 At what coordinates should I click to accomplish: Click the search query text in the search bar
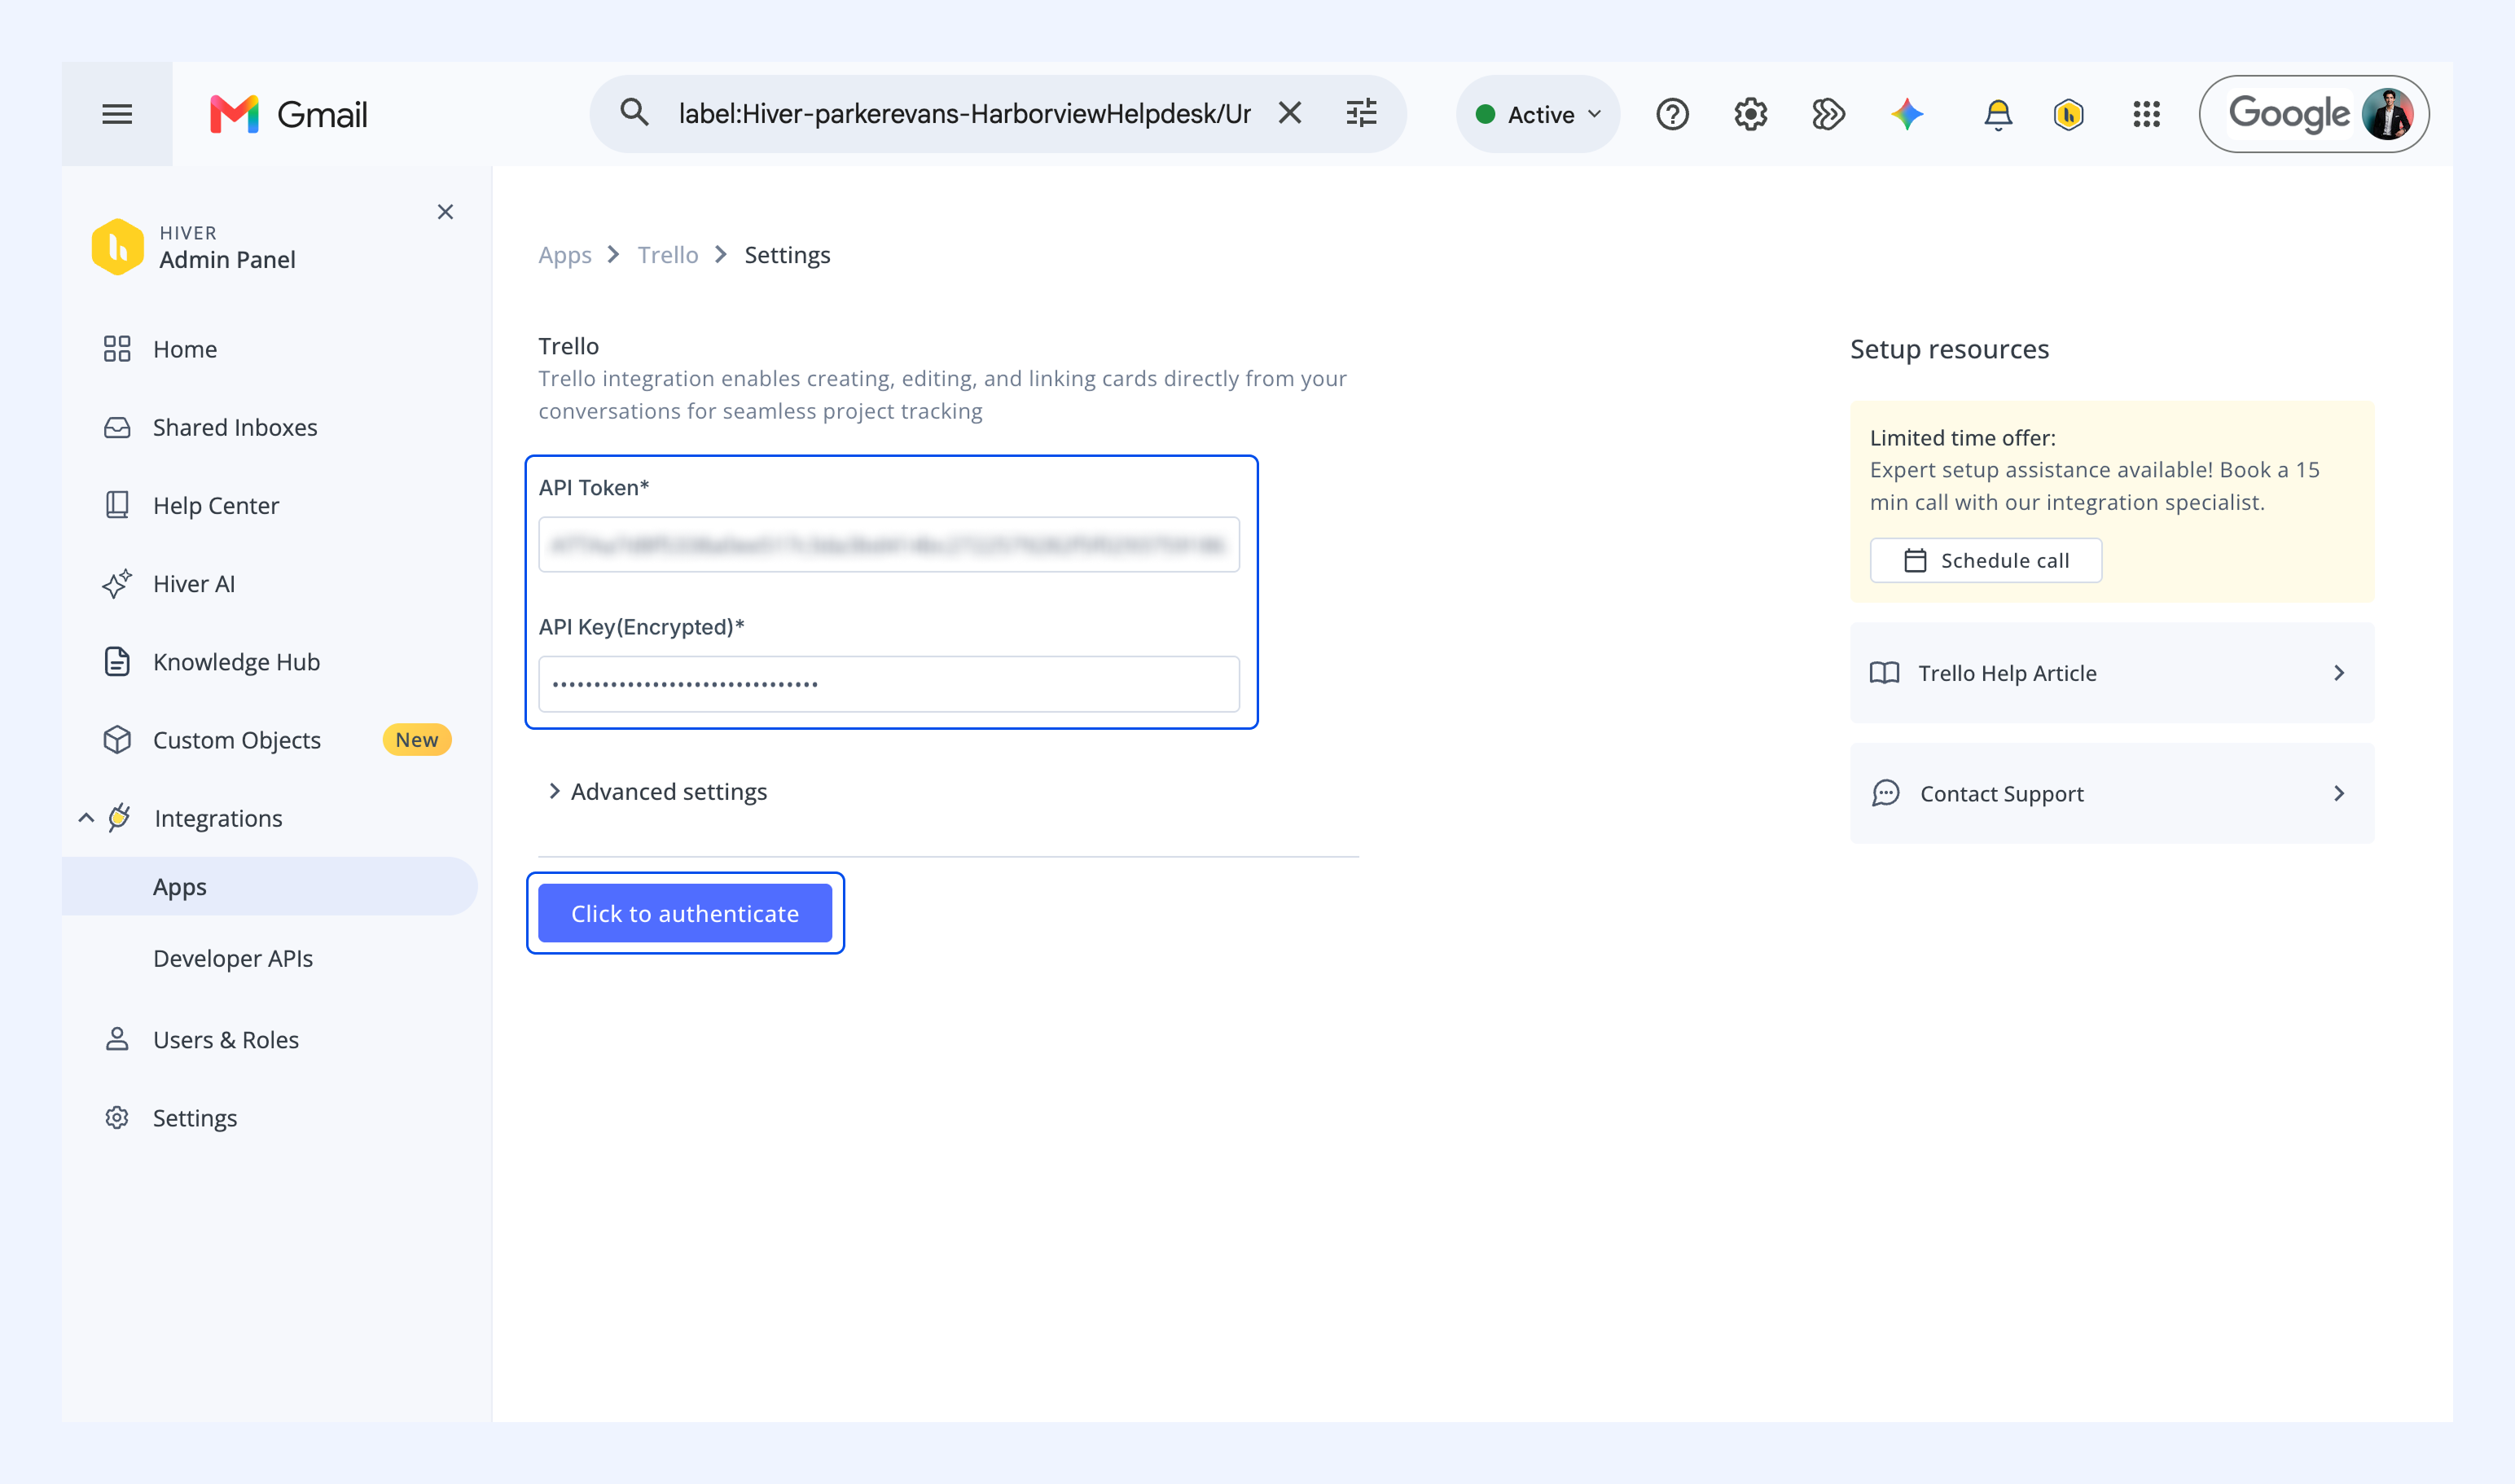(965, 114)
